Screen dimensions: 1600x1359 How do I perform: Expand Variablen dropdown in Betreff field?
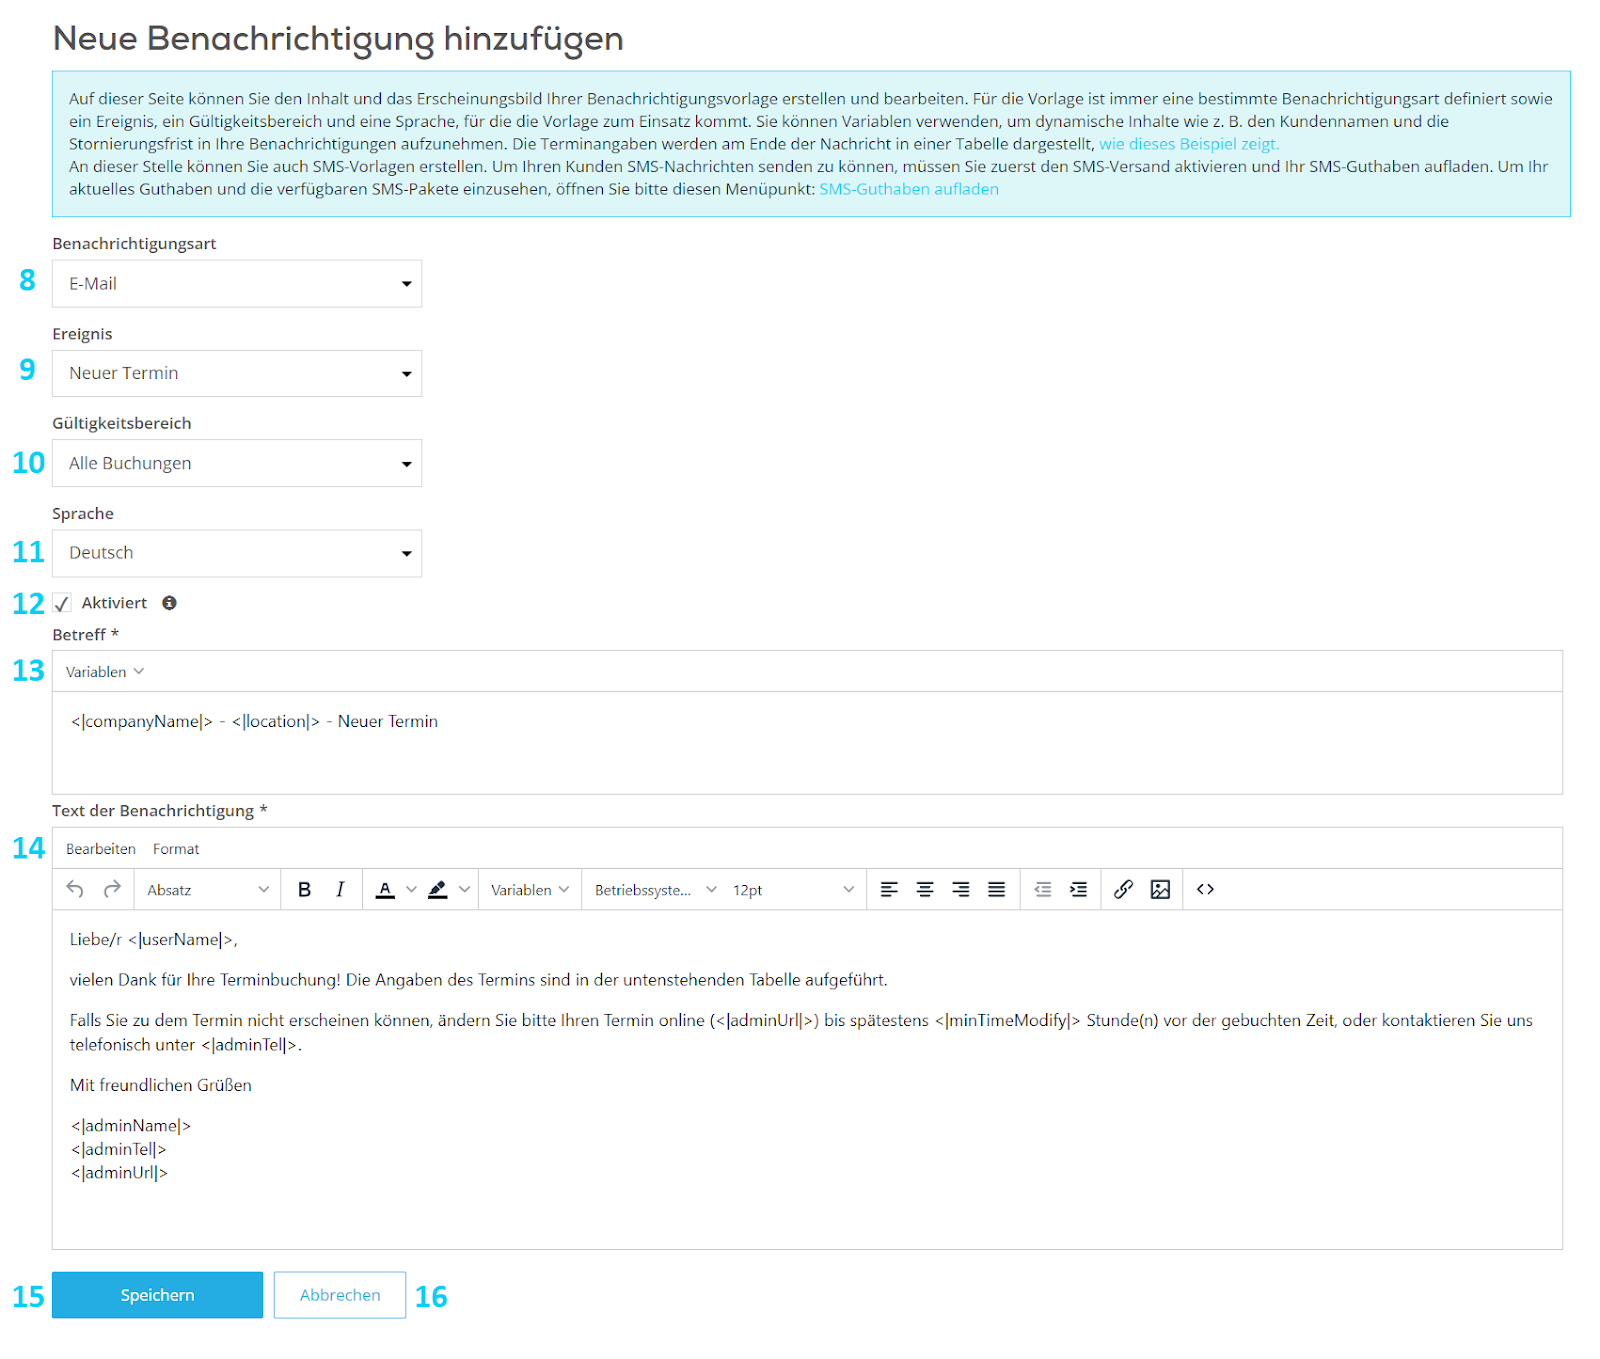click(105, 672)
